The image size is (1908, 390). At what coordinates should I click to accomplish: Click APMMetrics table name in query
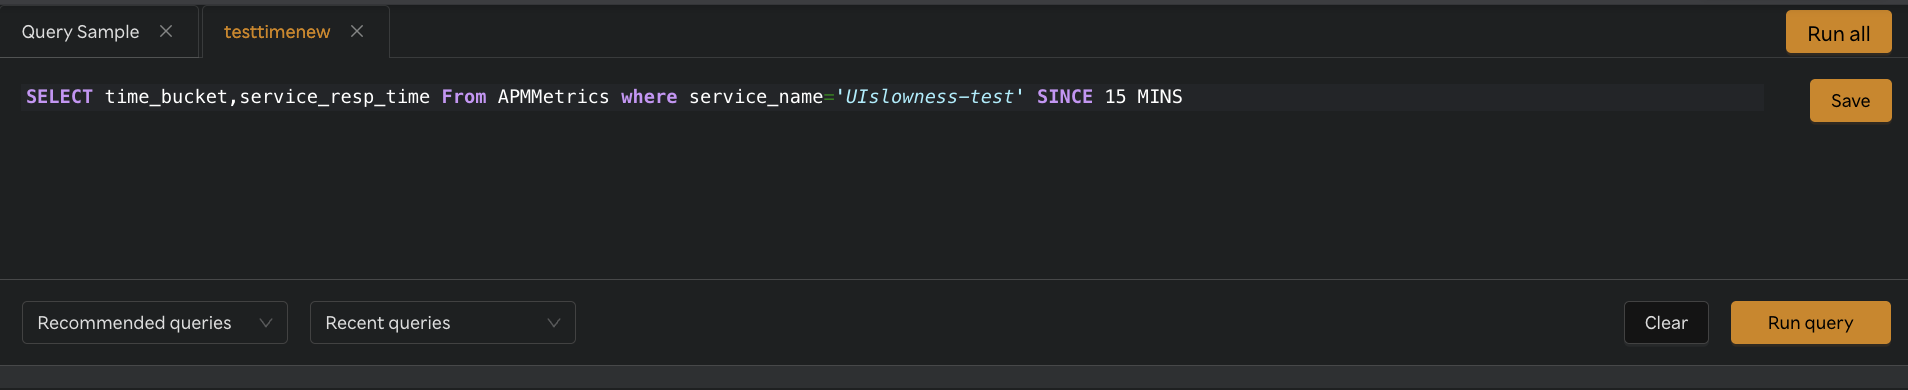[553, 97]
